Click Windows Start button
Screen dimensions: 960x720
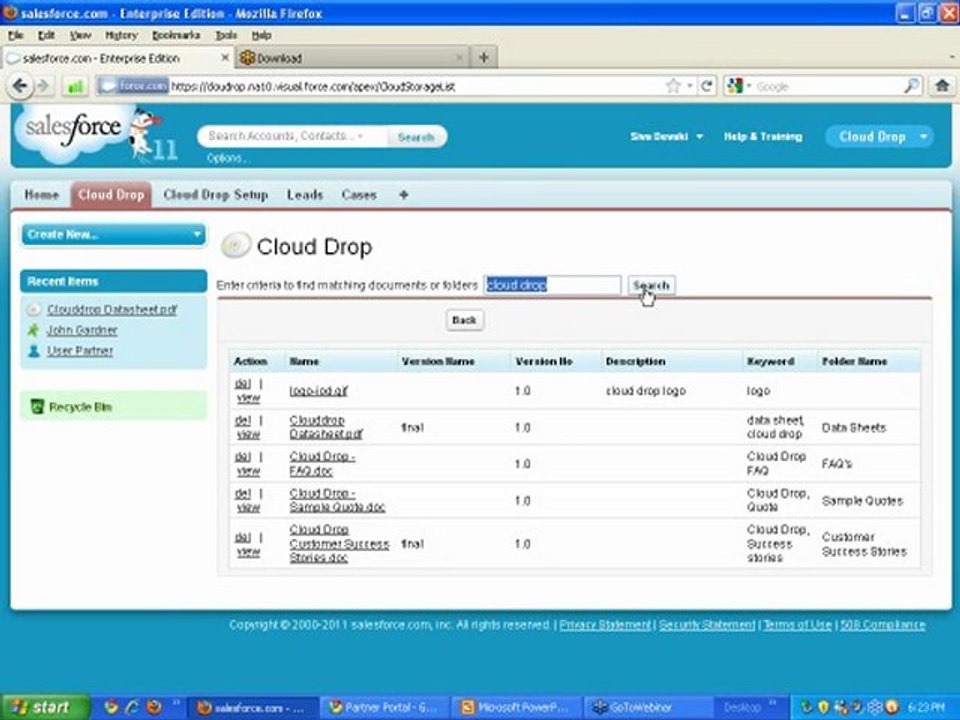44,707
